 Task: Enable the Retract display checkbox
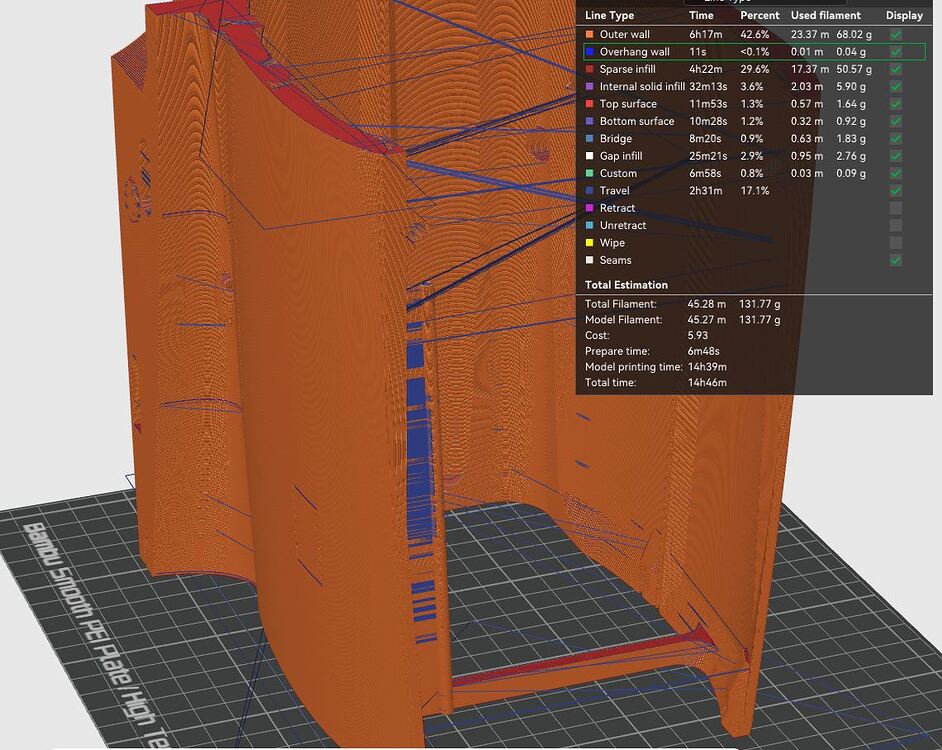coord(895,209)
